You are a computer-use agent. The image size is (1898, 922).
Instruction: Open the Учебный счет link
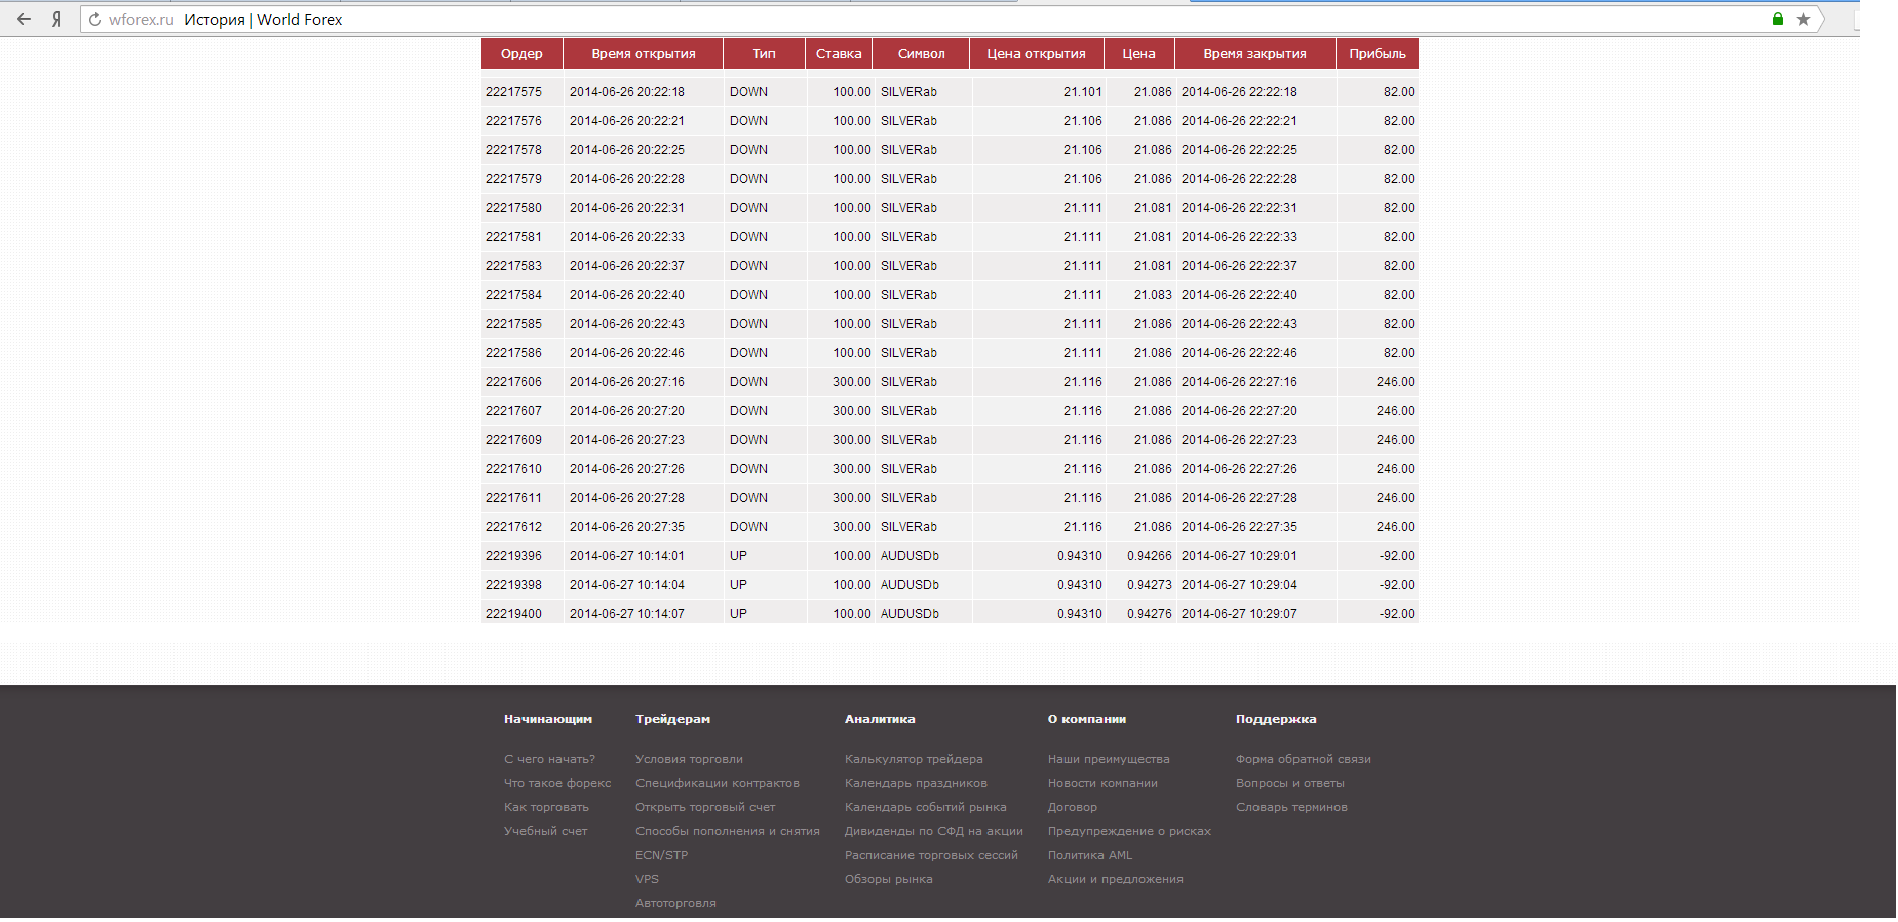tap(545, 831)
